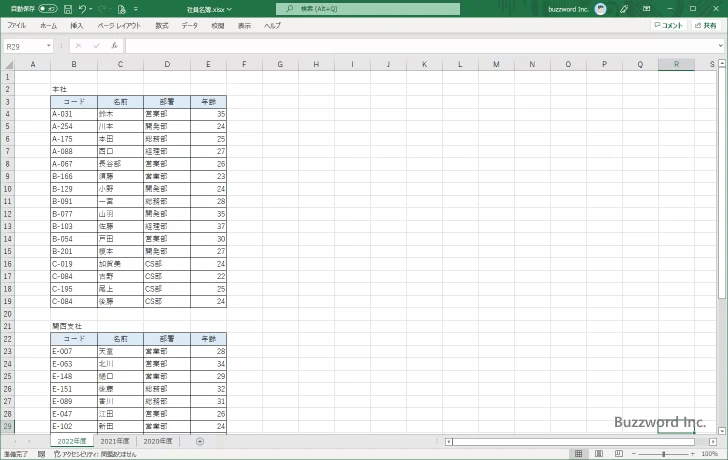
Task: Click the search box field
Action: click(x=368, y=9)
